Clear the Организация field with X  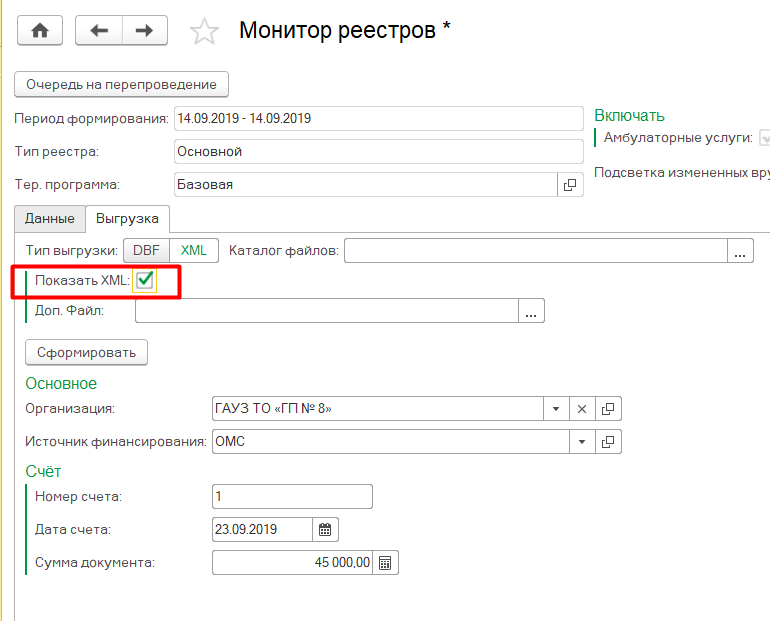[582, 408]
